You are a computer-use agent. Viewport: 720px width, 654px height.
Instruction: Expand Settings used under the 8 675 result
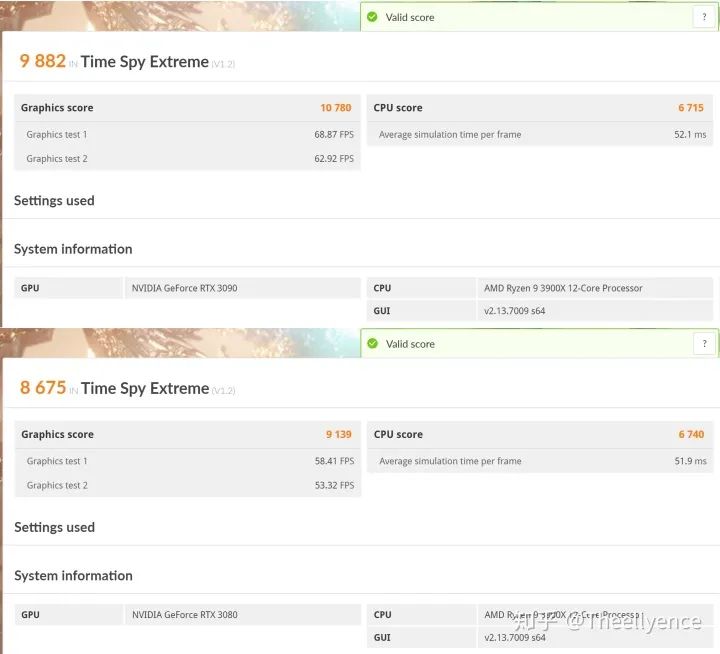pos(54,528)
